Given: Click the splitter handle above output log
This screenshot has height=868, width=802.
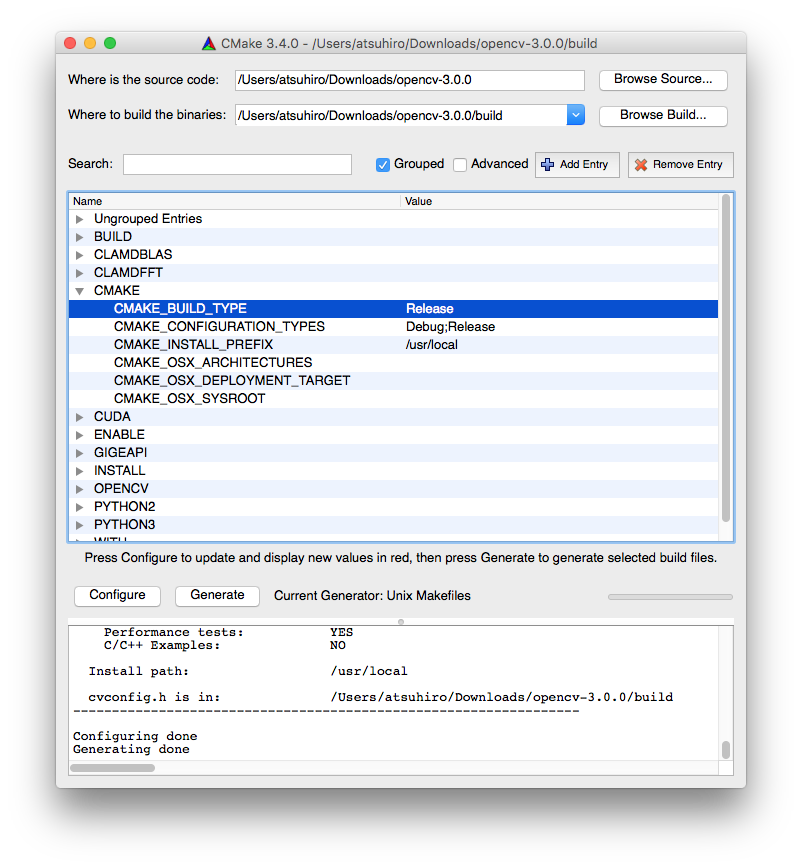Looking at the screenshot, I should [401, 622].
